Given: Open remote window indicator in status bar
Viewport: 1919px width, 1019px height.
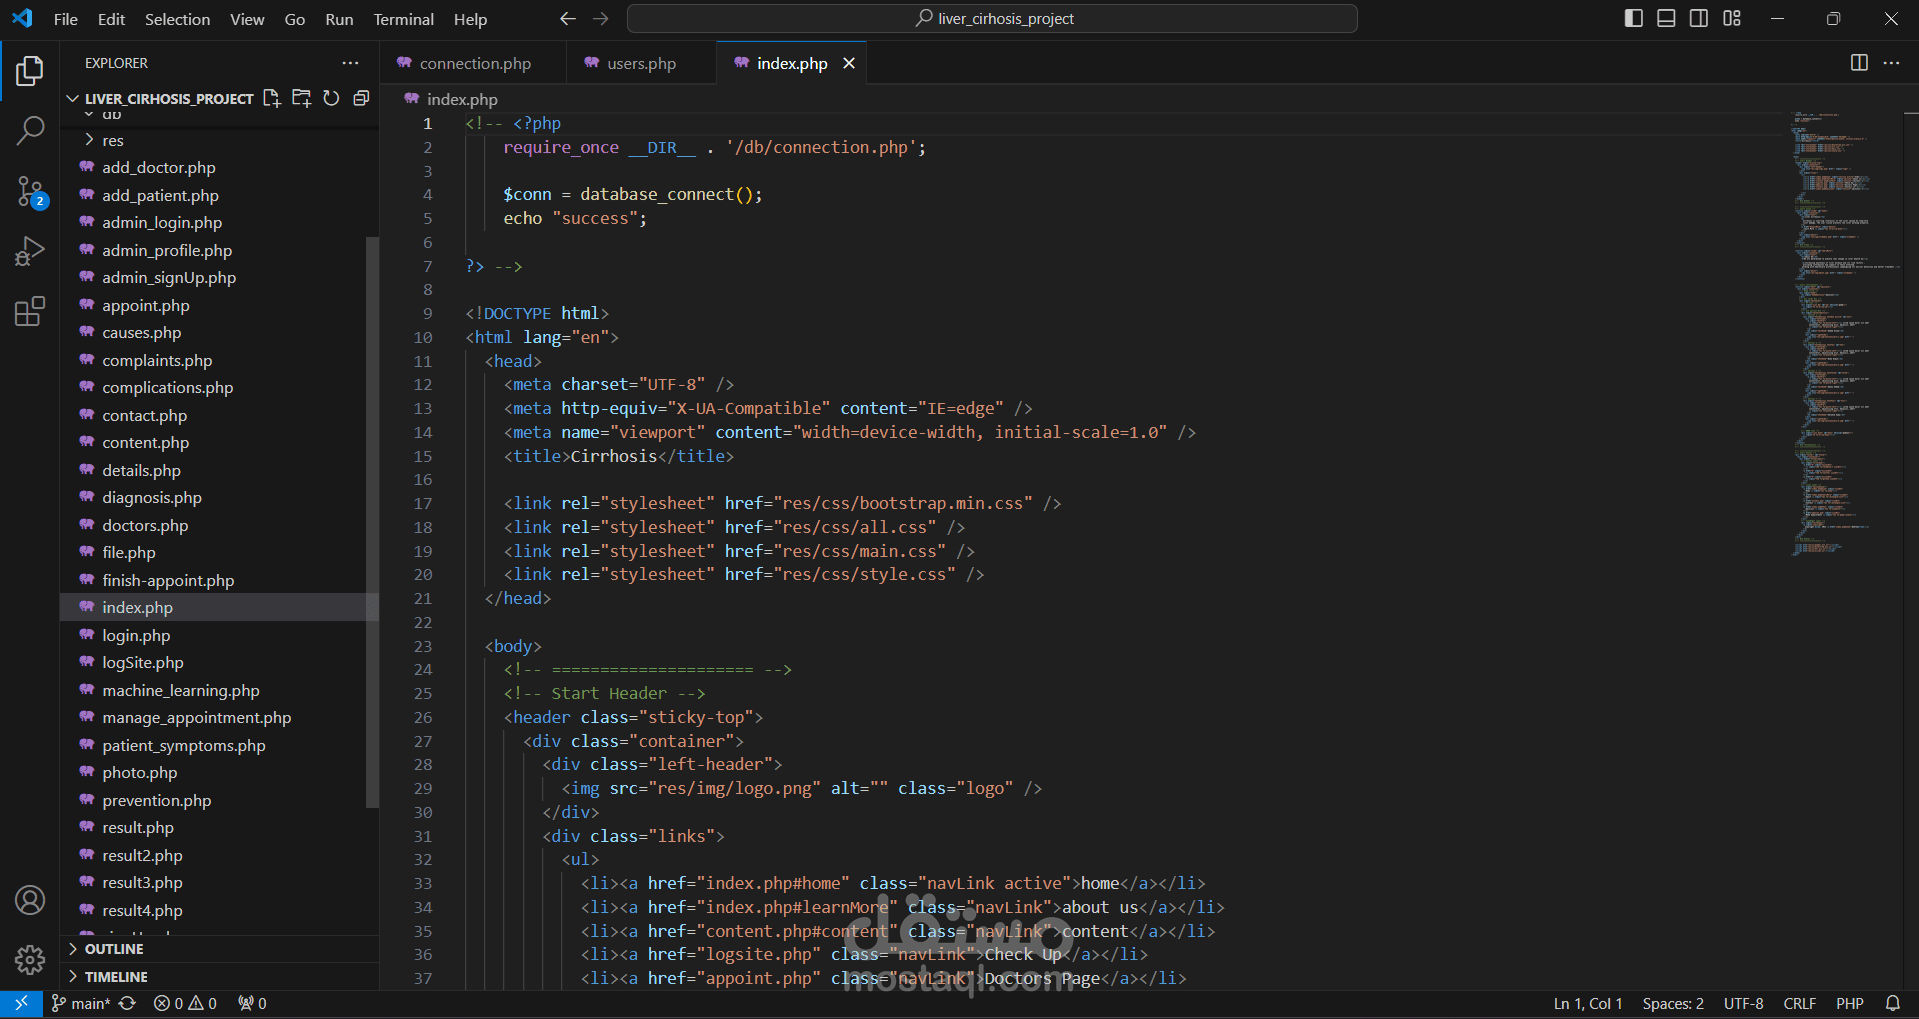Looking at the screenshot, I should tap(21, 1003).
